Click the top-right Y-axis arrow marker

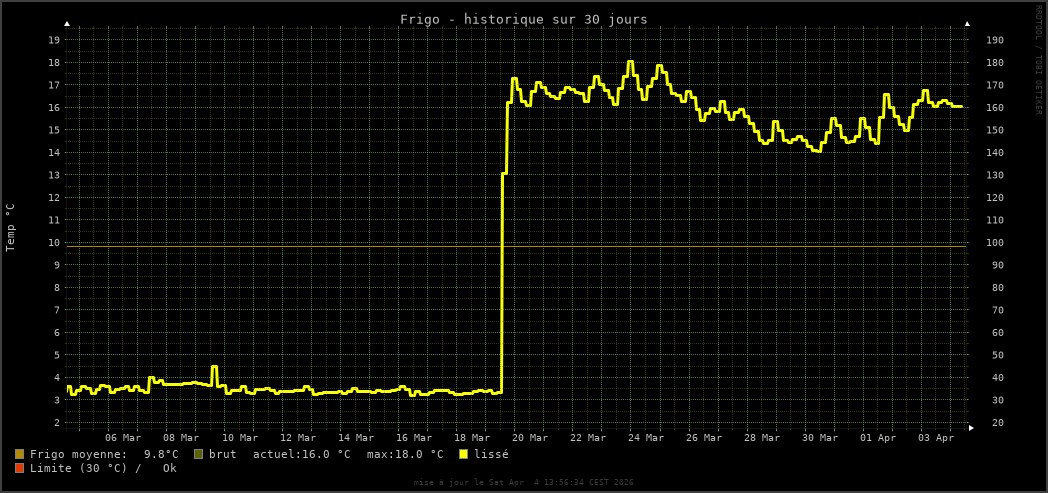pyautogui.click(x=967, y=23)
